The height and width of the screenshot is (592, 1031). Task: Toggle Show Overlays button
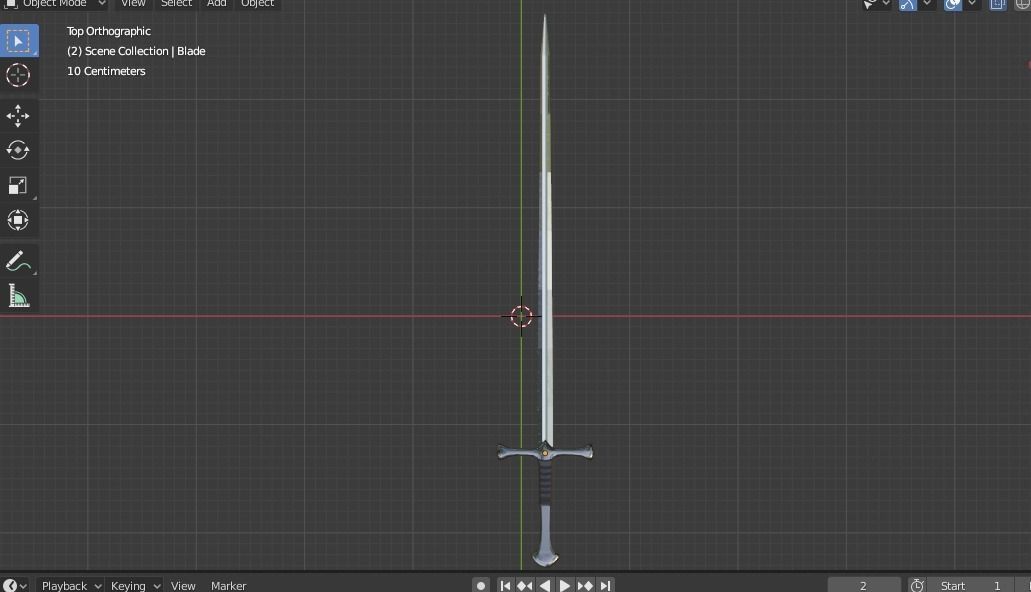953,5
